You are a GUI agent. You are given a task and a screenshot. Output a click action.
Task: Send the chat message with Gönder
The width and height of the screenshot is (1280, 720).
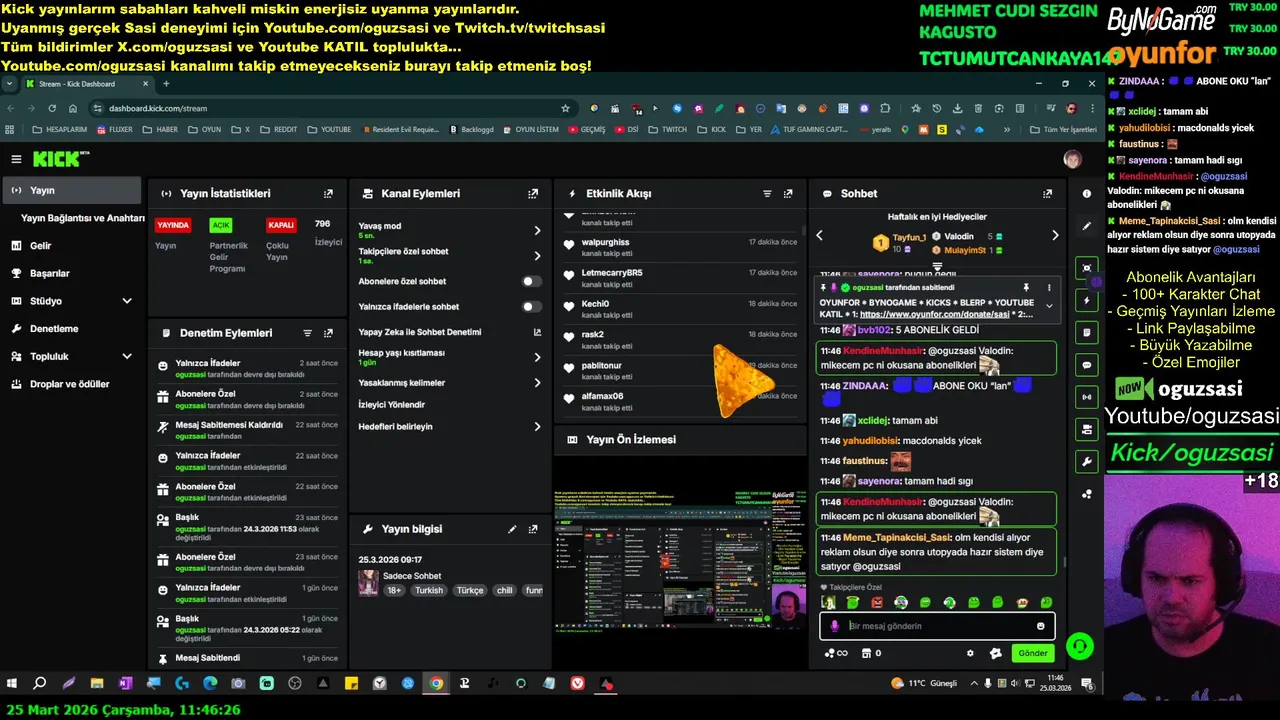pos(1033,653)
